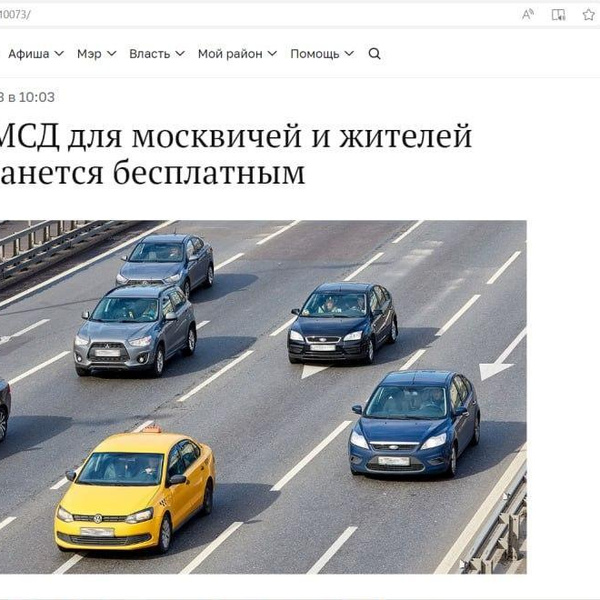Click the publication time 10:03
The width and height of the screenshot is (600, 600).
click(36, 97)
